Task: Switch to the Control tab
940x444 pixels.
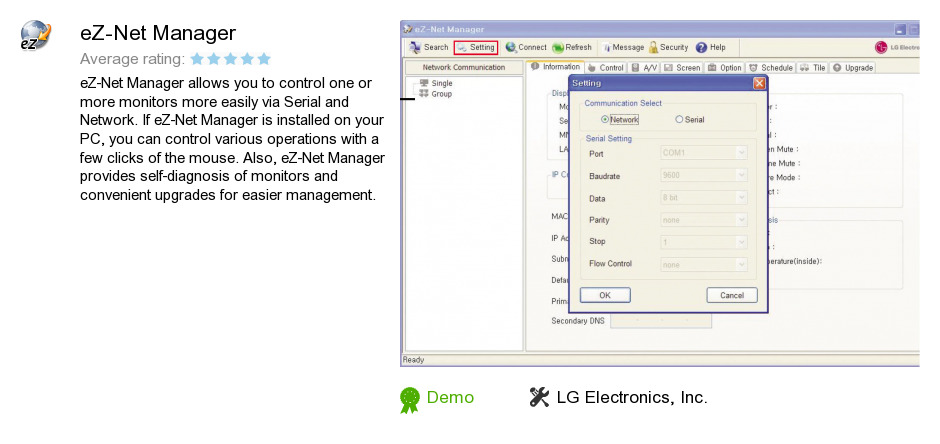Action: click(605, 68)
